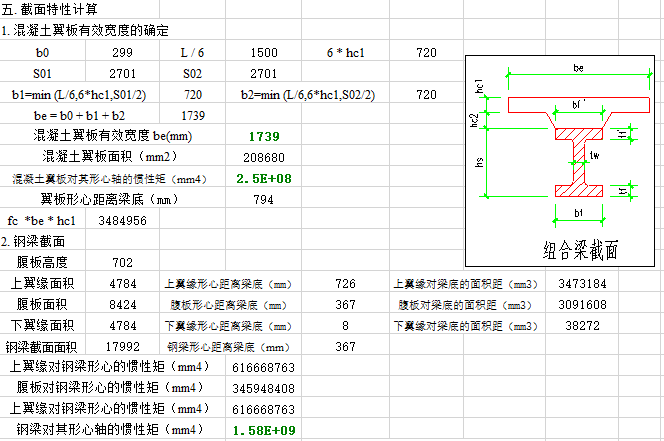The height and width of the screenshot is (441, 664).
Task: Click the '钢梁形心距离梁底（mm）' label
Action: pyautogui.click(x=229, y=347)
